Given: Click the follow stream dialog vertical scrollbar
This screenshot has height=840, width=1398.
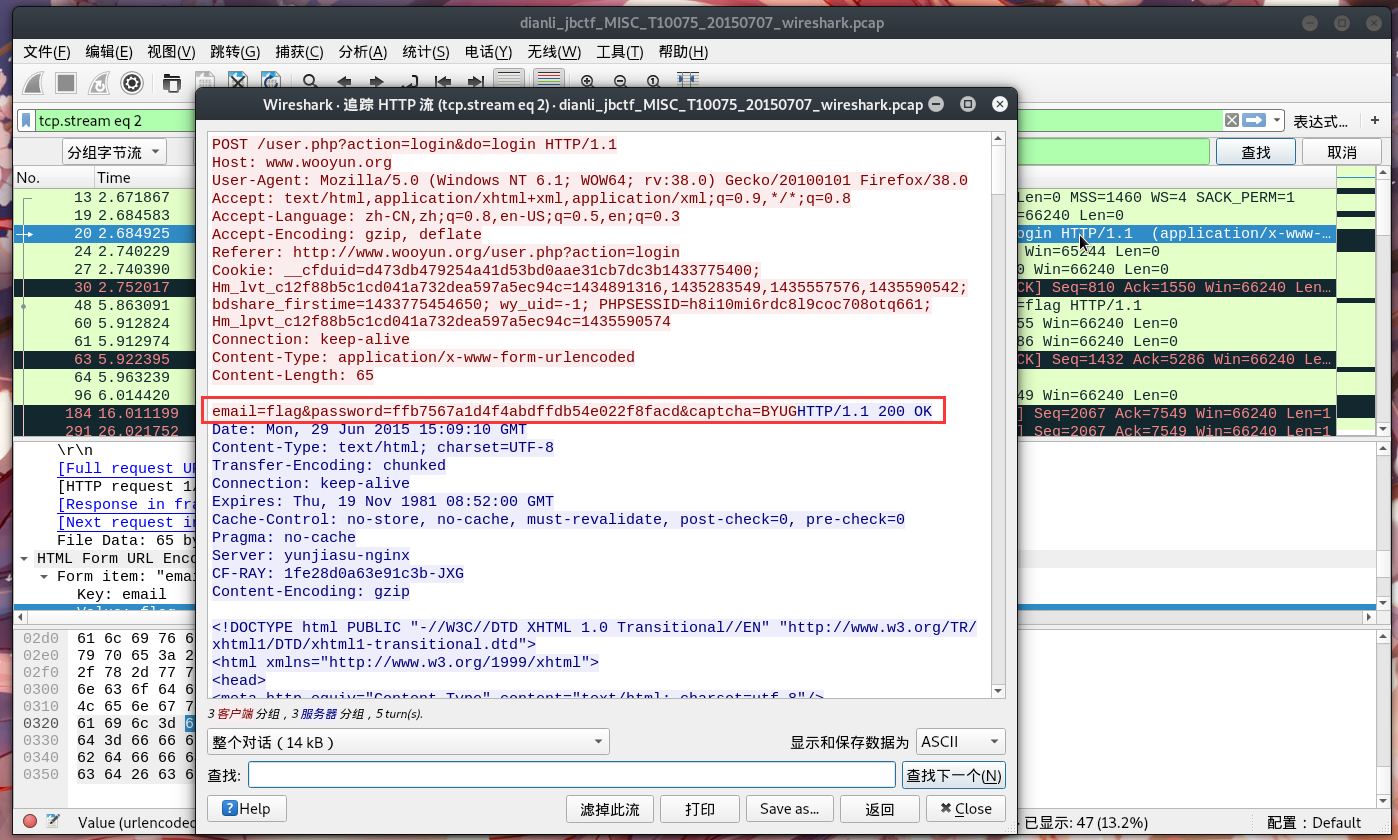Looking at the screenshot, I should (x=998, y=415).
